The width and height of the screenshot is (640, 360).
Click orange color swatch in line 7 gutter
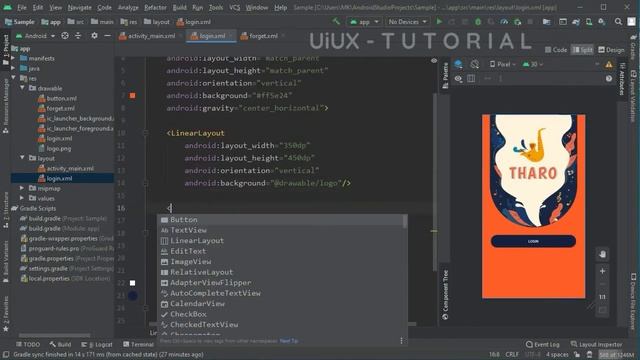point(133,96)
